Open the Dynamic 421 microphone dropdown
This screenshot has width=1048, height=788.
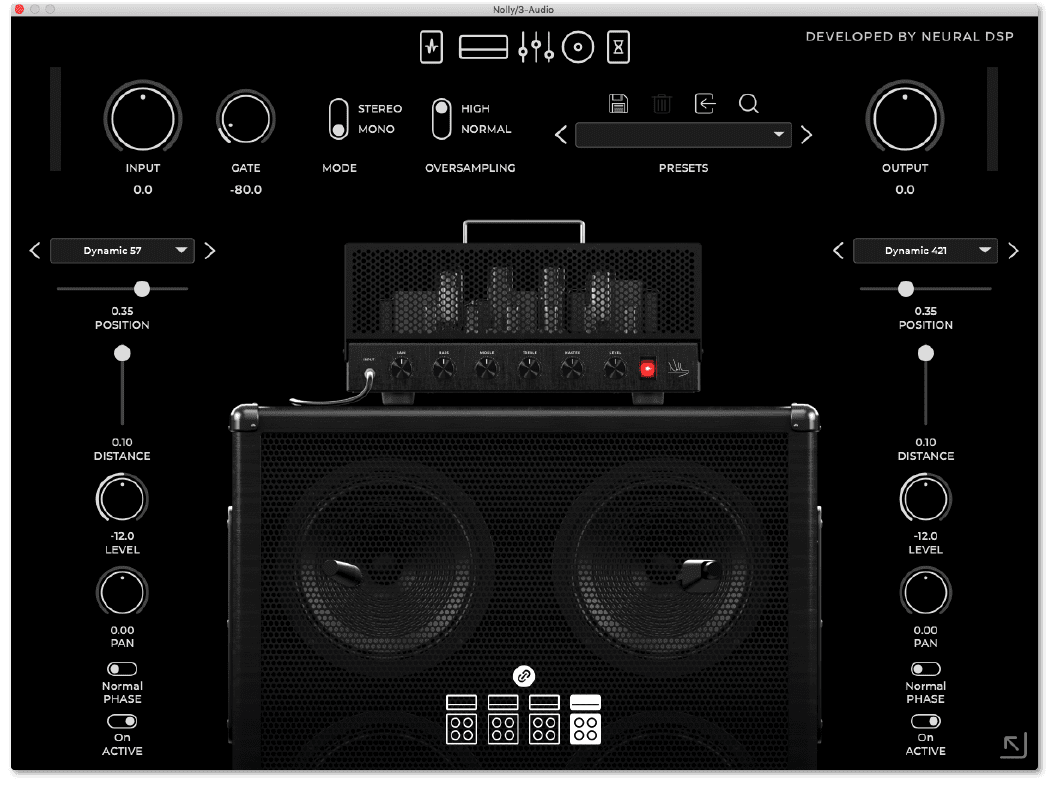[925, 251]
